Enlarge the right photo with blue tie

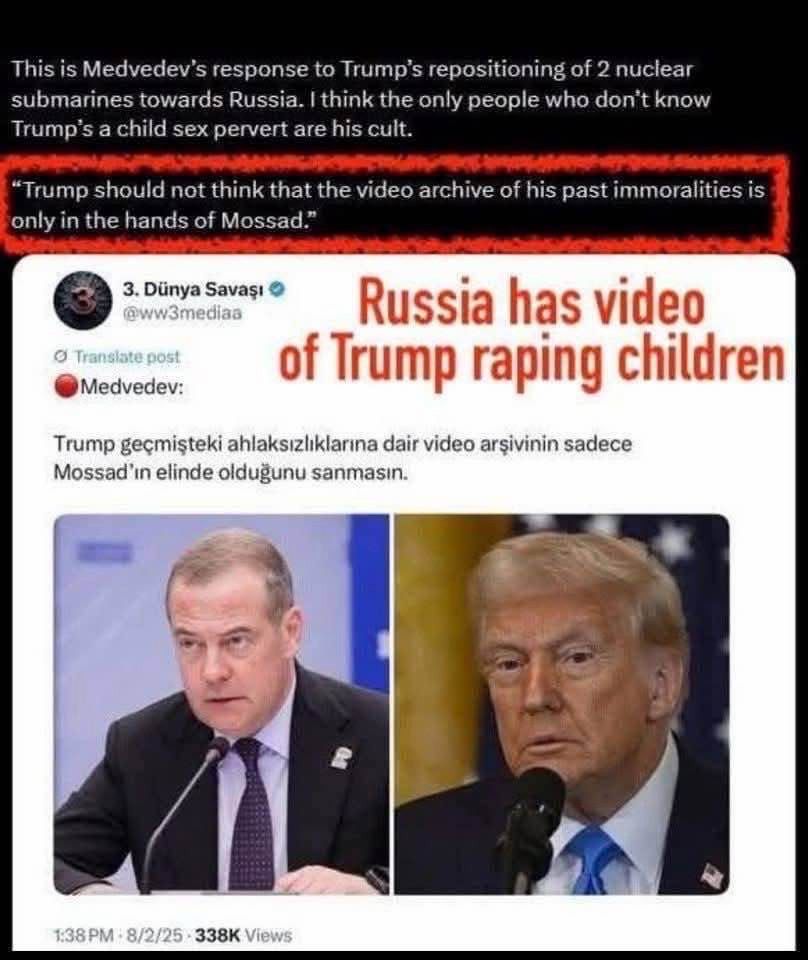click(x=562, y=704)
